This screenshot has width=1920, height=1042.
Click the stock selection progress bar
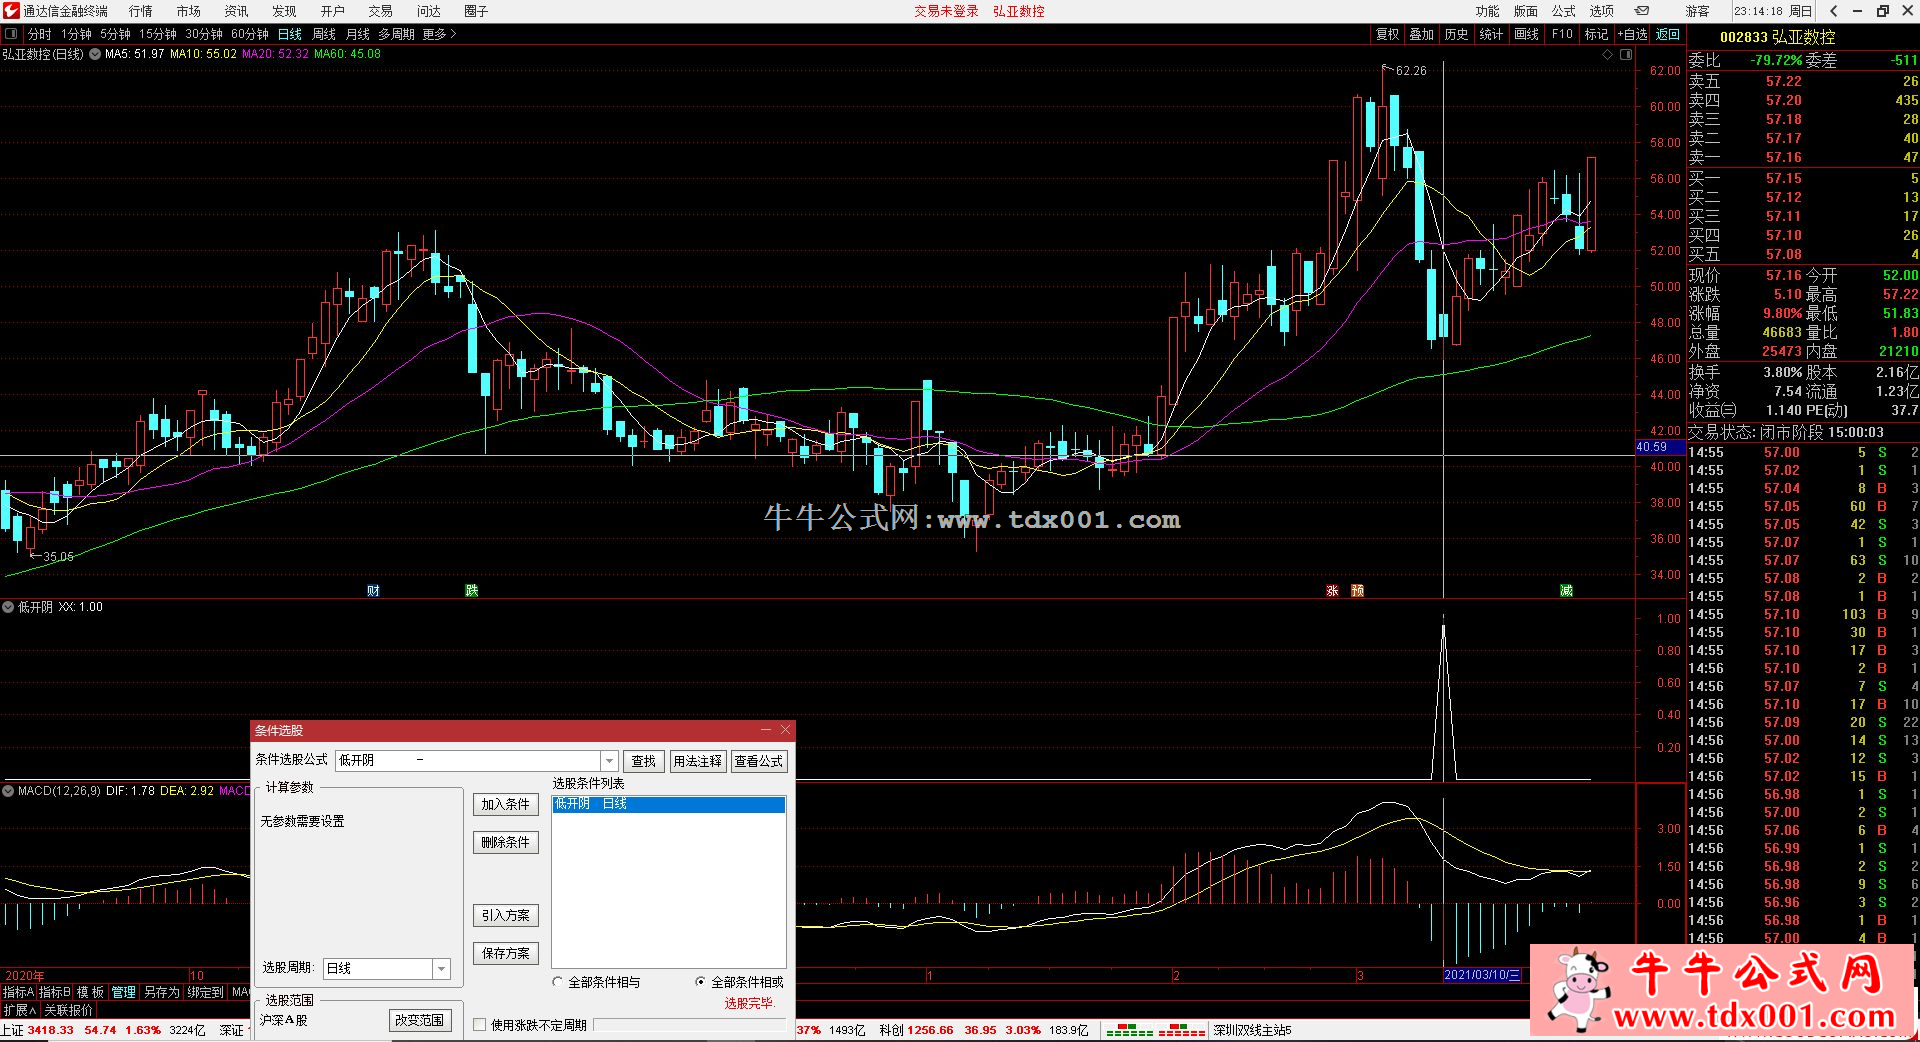689,1025
